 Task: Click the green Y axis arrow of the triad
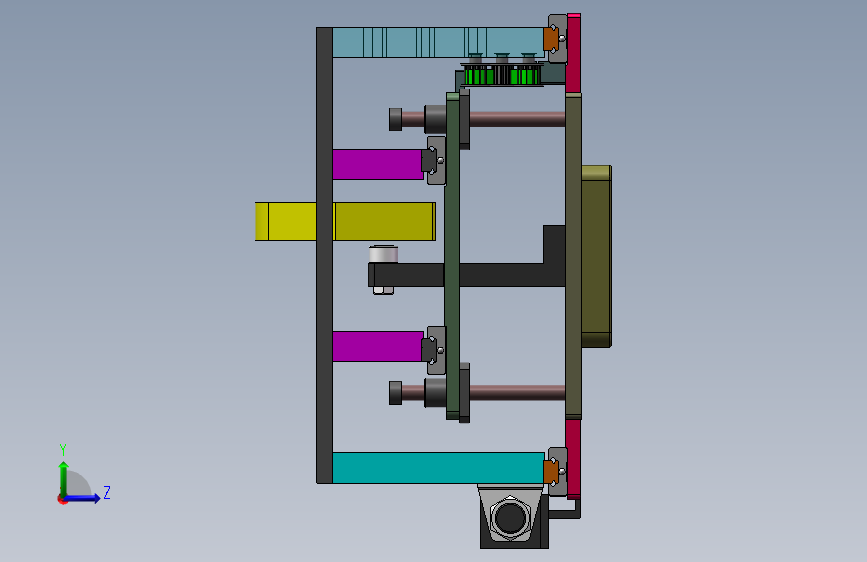point(63,478)
